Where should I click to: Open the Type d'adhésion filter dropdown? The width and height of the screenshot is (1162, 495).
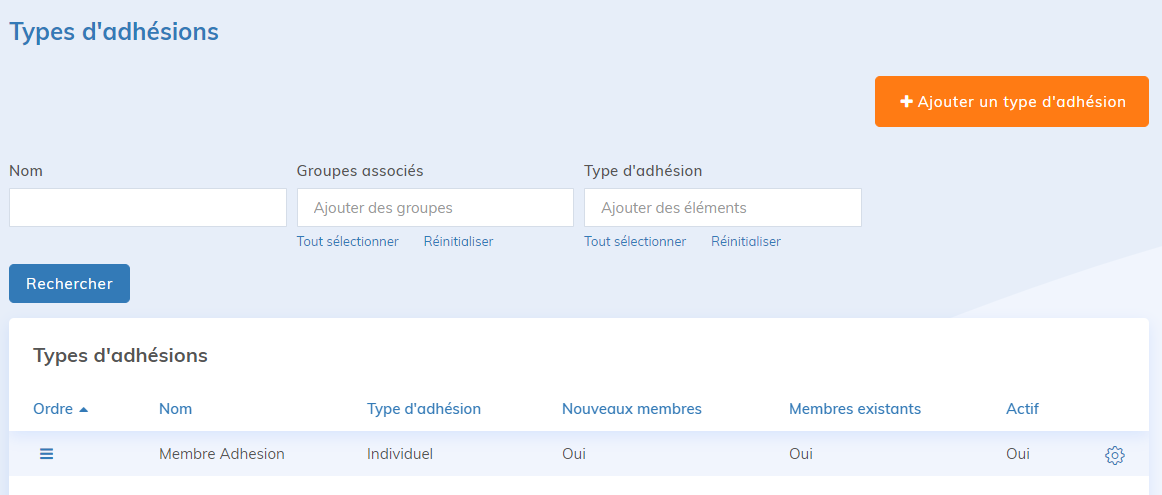tap(722, 208)
